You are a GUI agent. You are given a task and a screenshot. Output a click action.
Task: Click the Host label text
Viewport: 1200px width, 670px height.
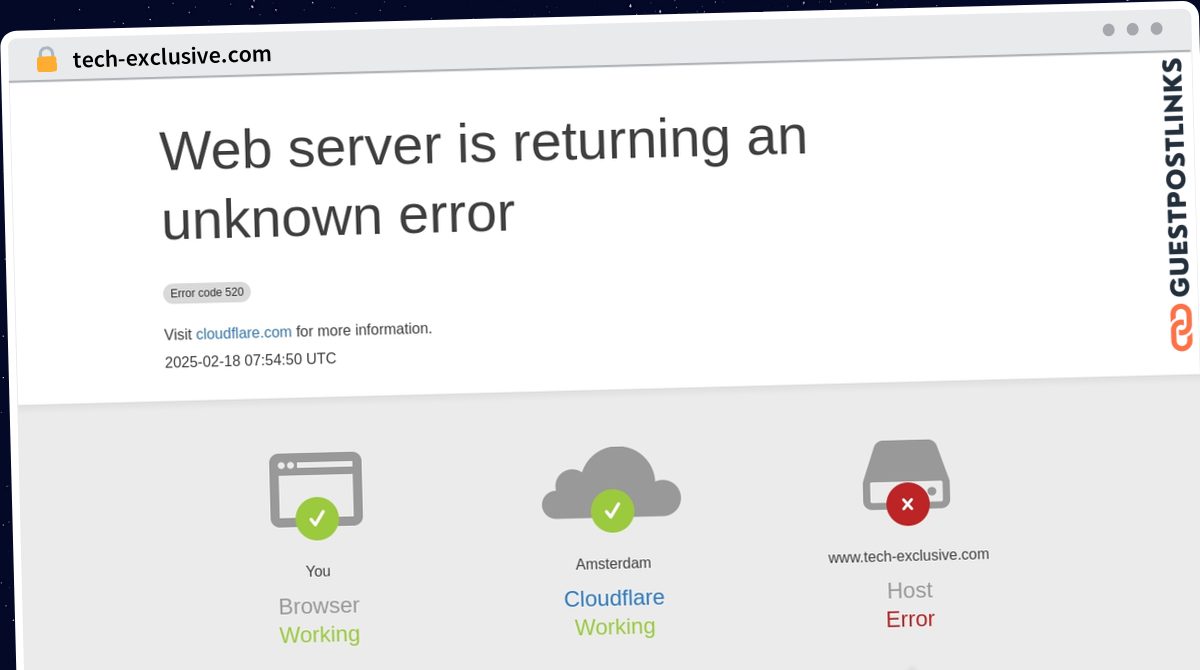tap(910, 590)
